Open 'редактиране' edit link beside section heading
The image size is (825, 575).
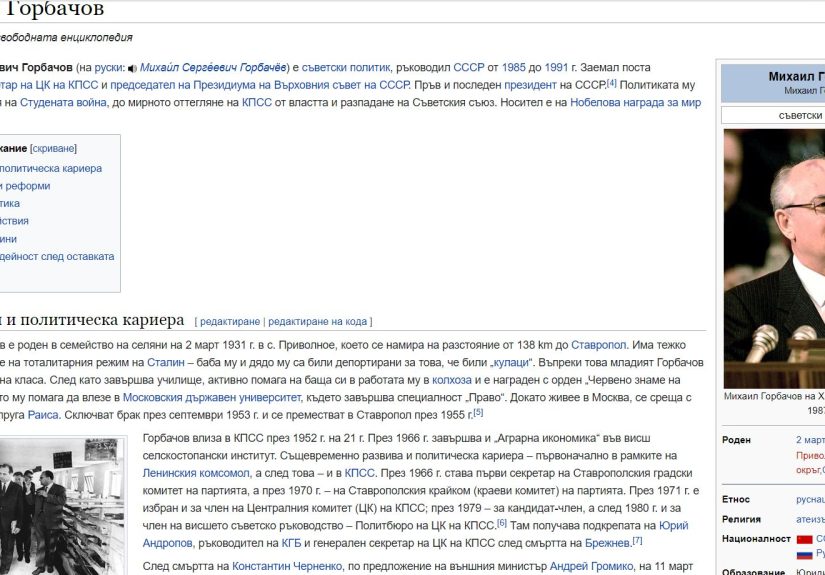click(x=229, y=322)
